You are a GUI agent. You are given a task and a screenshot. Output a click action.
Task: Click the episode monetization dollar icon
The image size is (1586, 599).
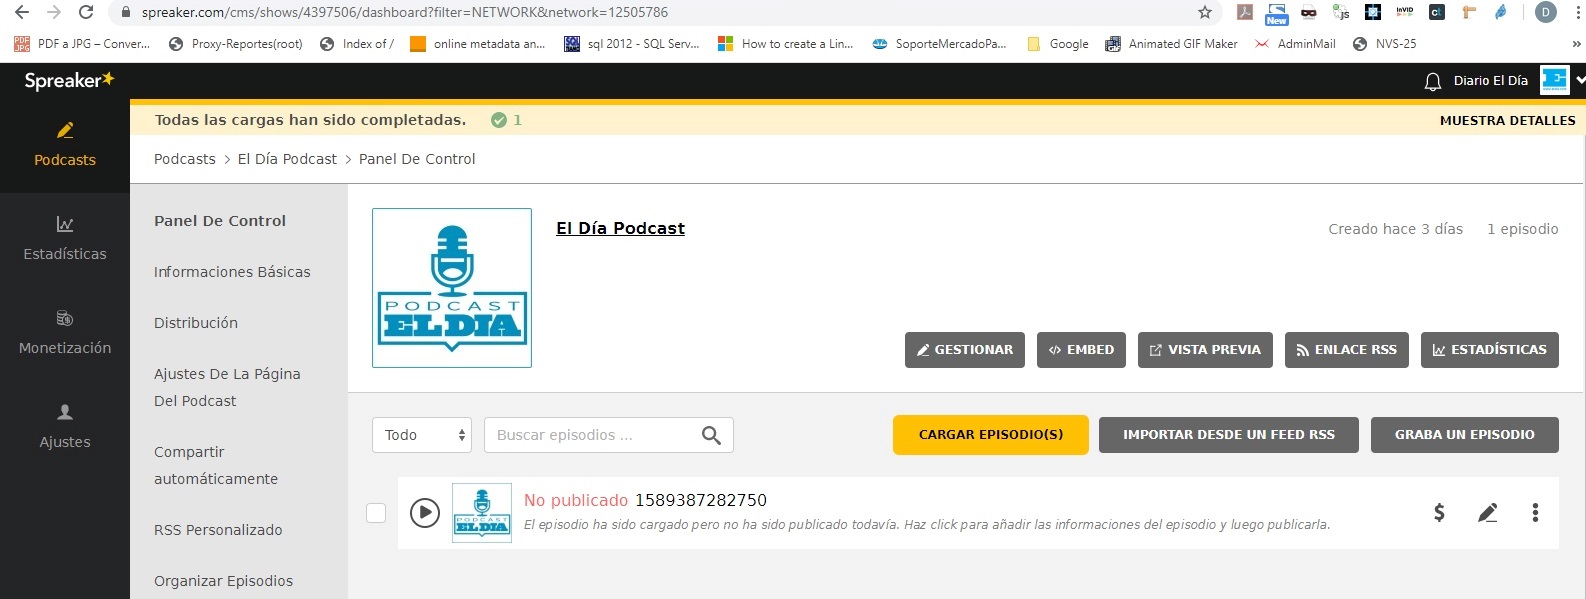point(1439,513)
